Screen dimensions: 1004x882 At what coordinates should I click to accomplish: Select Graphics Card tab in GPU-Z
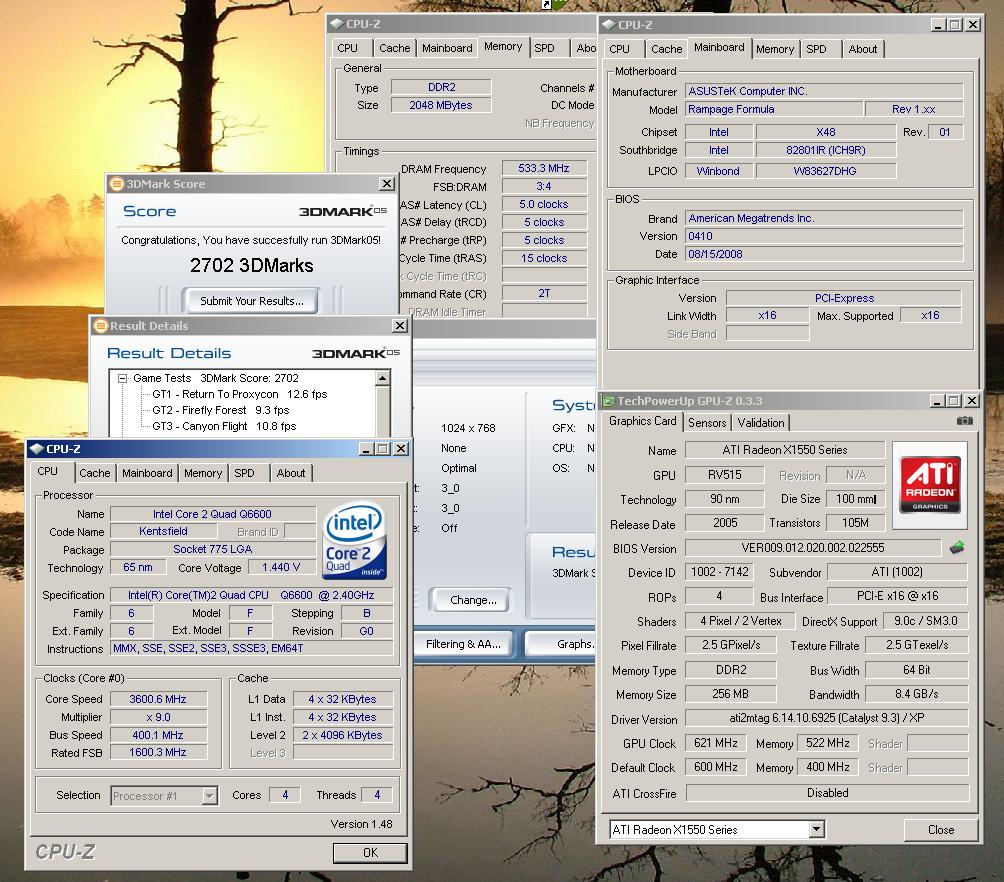click(642, 421)
